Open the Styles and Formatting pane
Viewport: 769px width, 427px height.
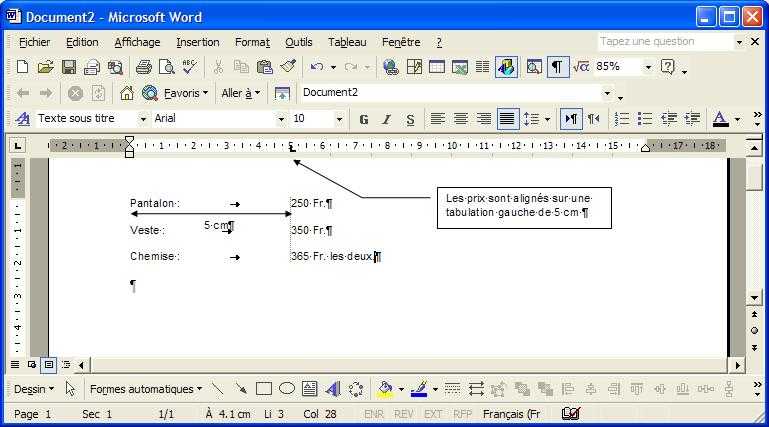coord(23,119)
